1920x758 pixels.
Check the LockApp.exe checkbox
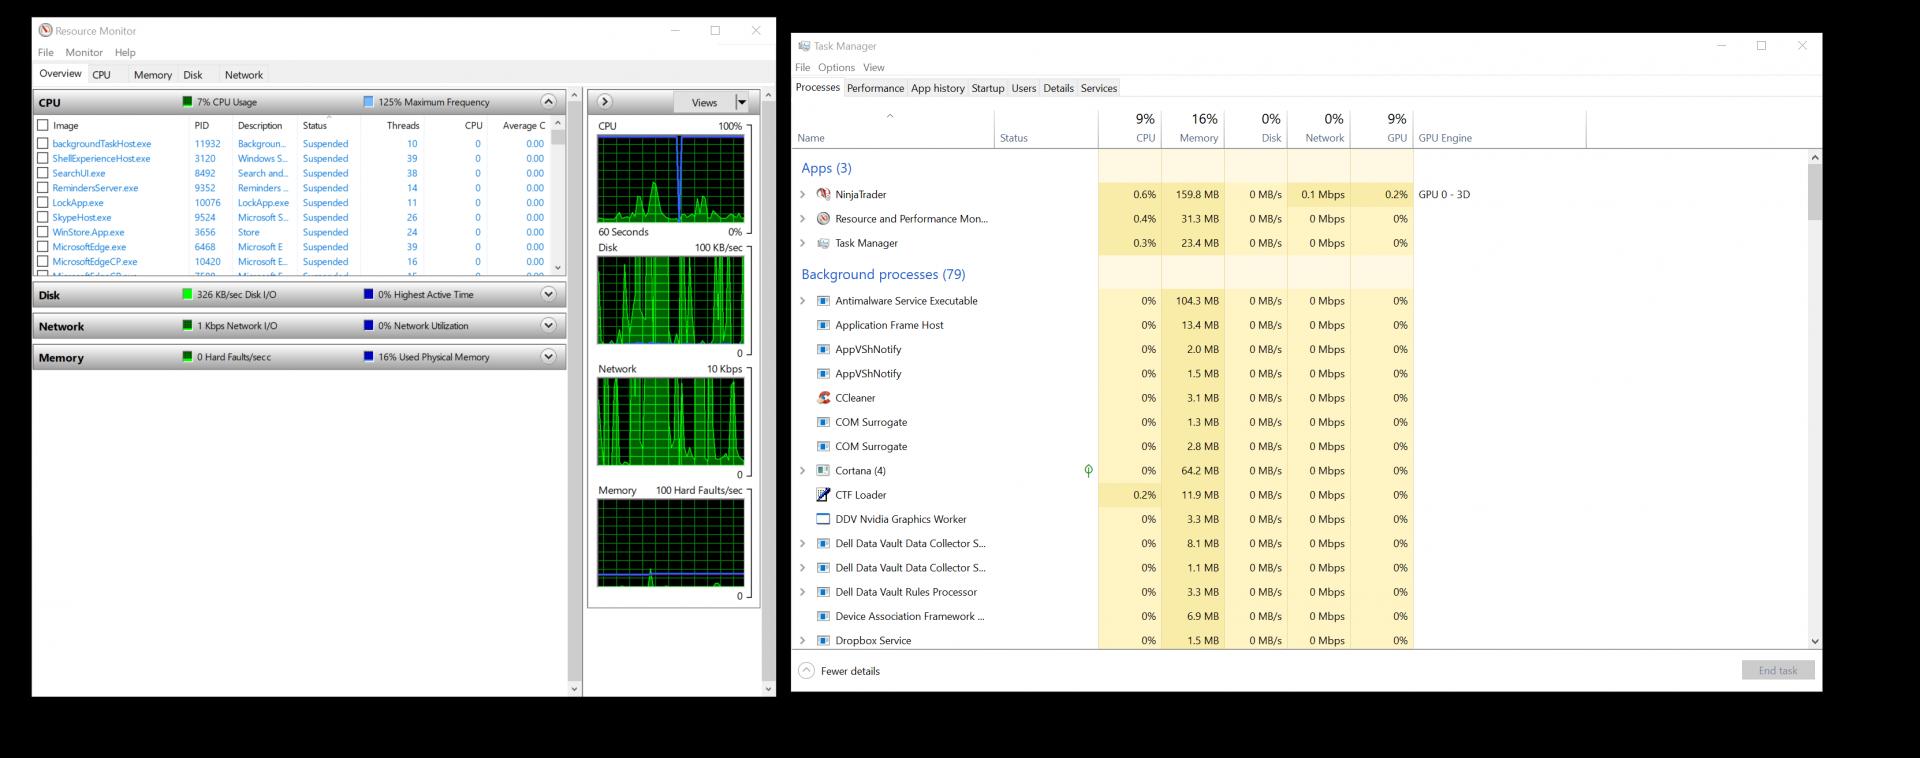tap(43, 202)
